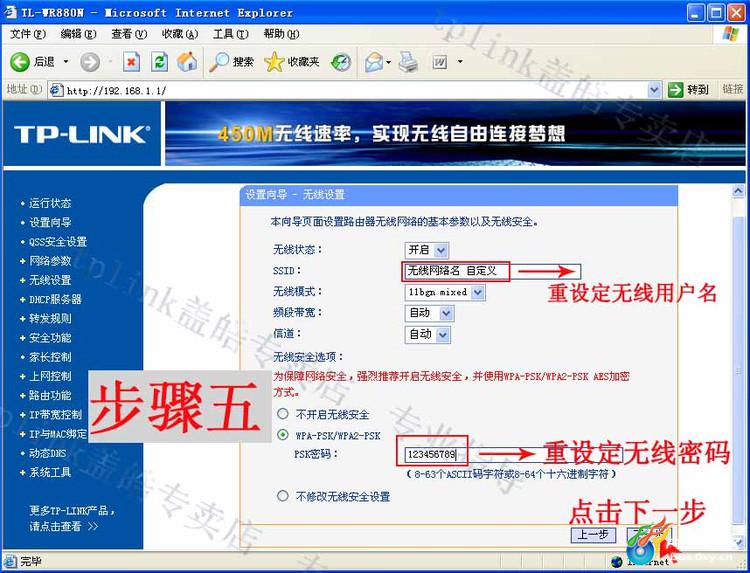The width and height of the screenshot is (750, 573).
Task: Select 不开启无线安全 radio button
Action: coord(283,414)
